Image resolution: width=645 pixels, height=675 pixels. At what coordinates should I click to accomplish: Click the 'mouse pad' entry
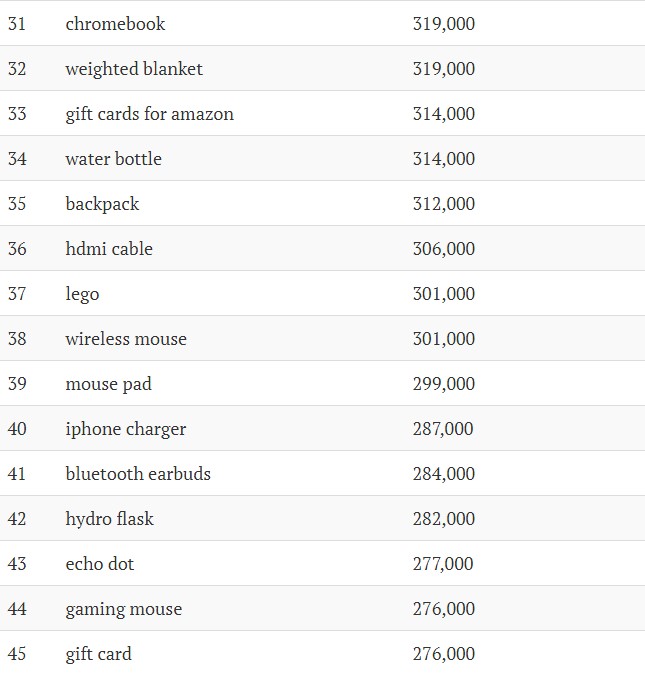[109, 384]
